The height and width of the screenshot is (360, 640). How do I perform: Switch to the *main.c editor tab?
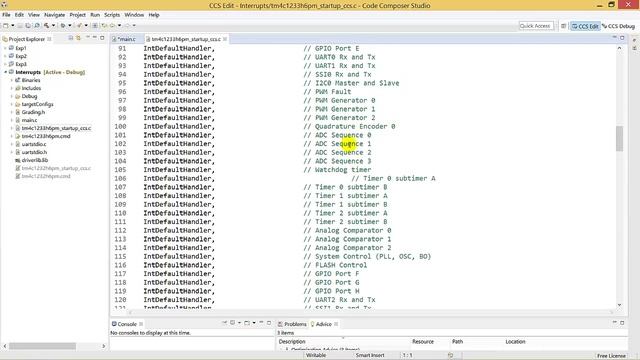tap(127, 39)
